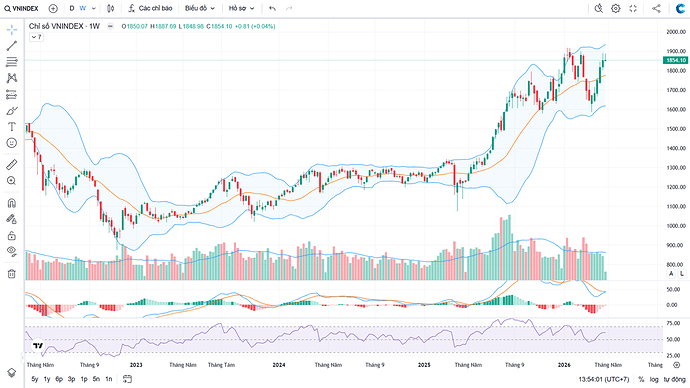Expand the Biểu đồ dropdown

point(200,8)
